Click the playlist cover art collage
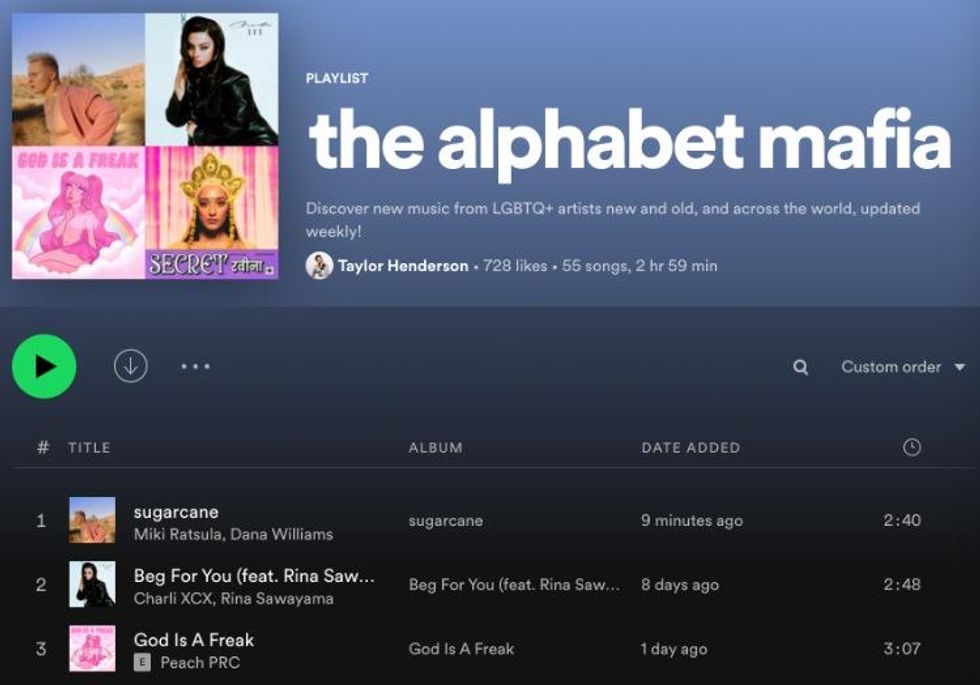The width and height of the screenshot is (980, 685). click(145, 146)
